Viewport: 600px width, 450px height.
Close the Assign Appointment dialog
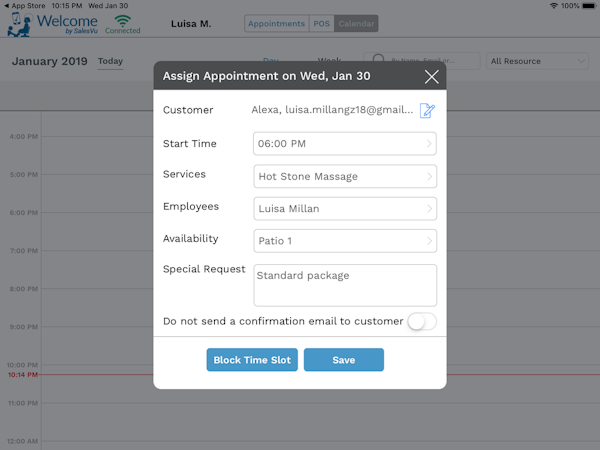[432, 77]
